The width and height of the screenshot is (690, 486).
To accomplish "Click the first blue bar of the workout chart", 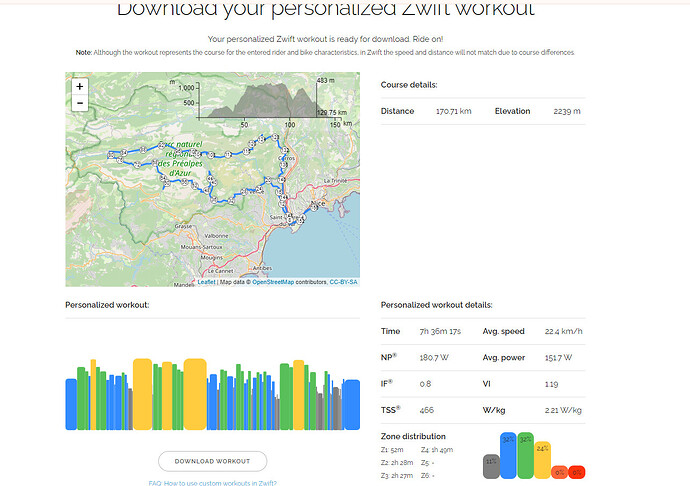I will click(x=71, y=405).
